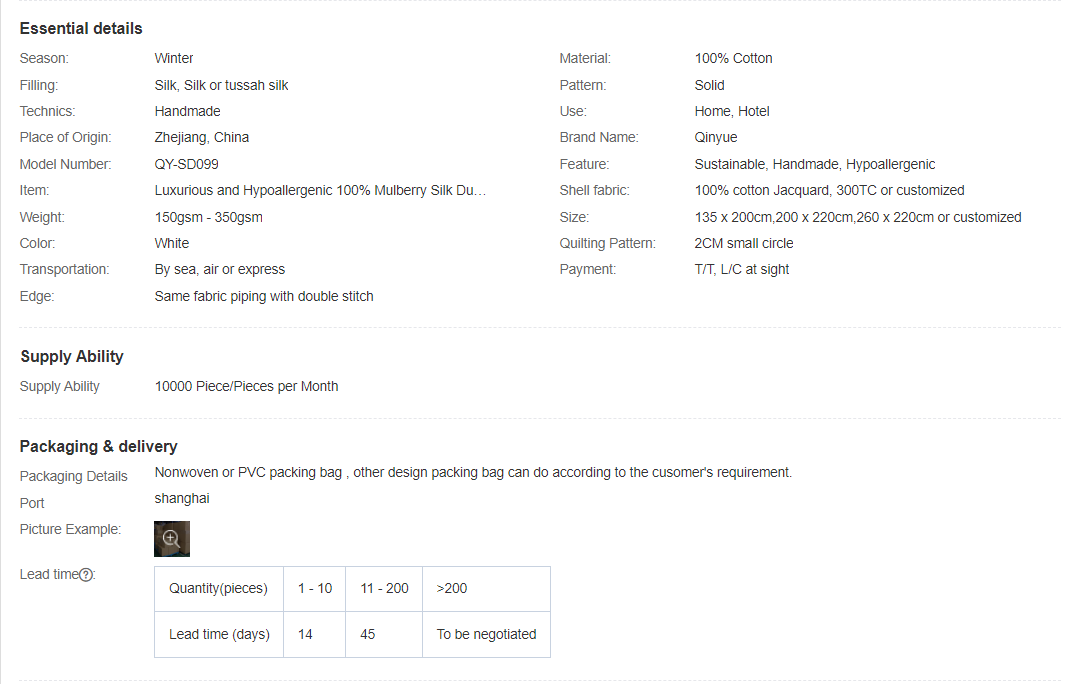Viewport: 1078px width, 684px height.
Task: Click the Essential details section heading
Action: [x=81, y=28]
